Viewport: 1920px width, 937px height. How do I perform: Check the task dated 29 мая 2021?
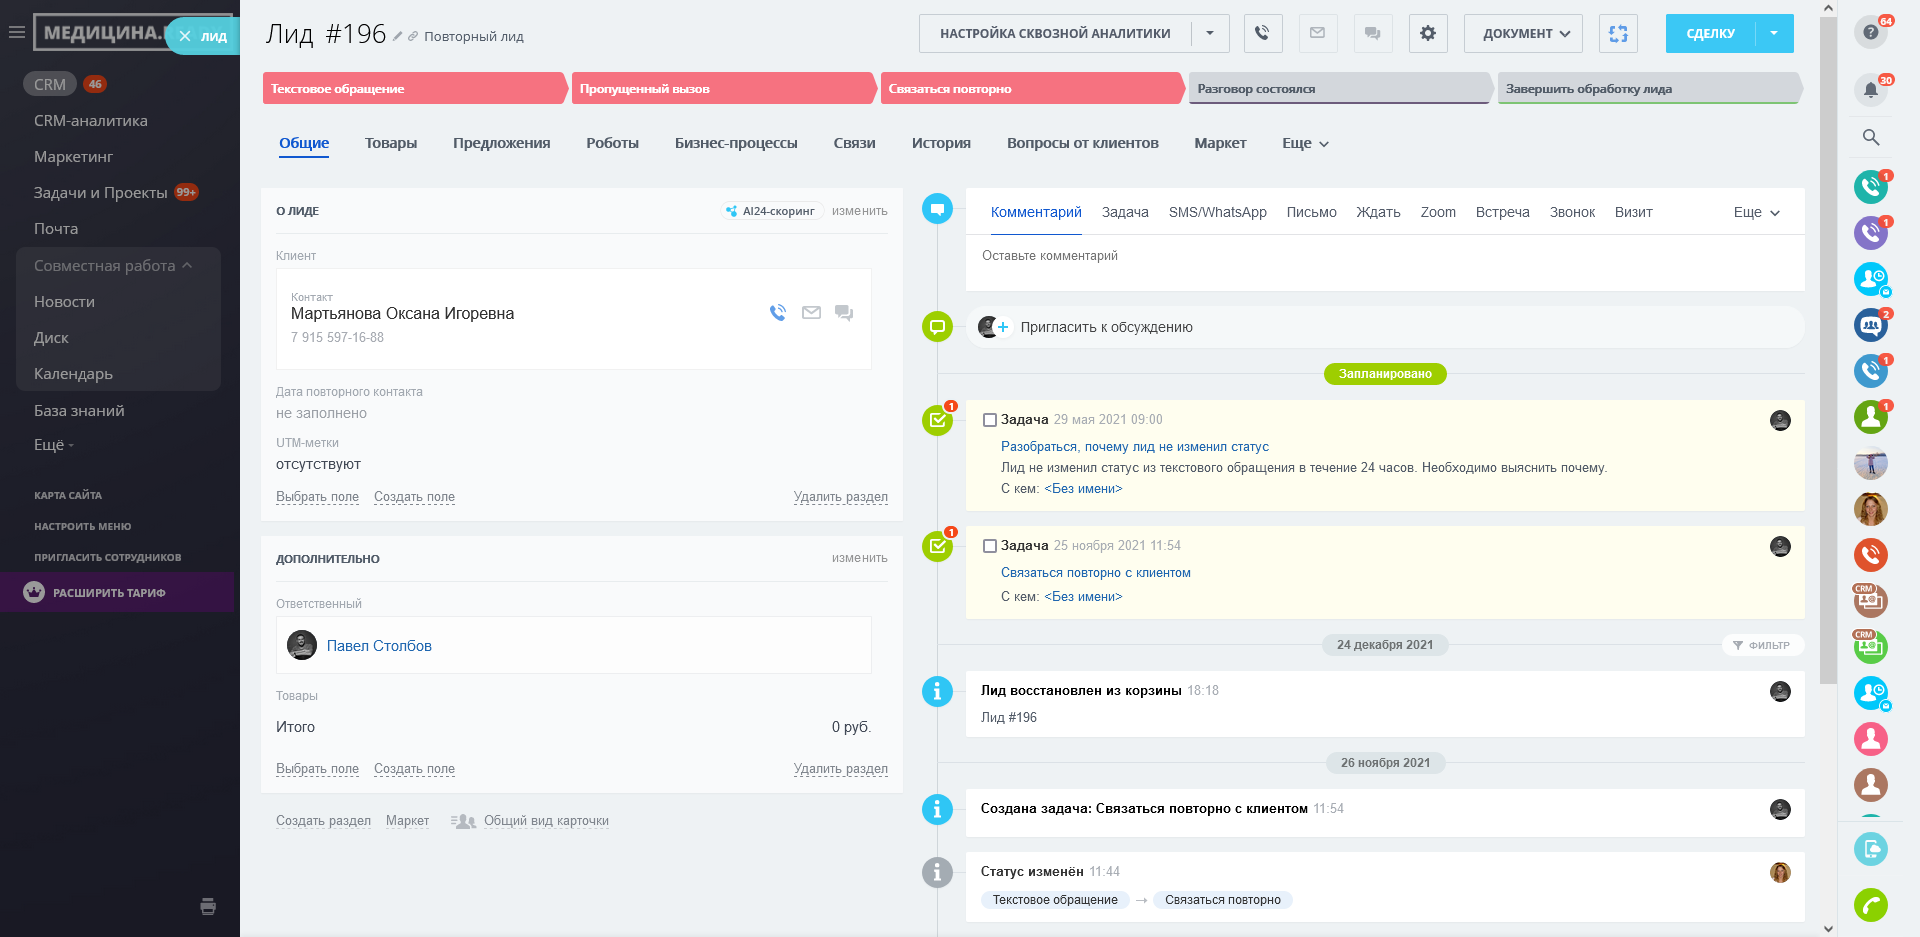click(x=990, y=420)
